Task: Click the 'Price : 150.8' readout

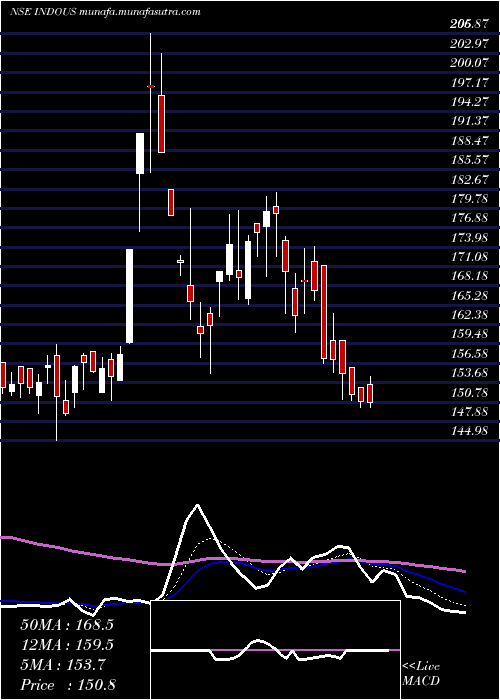Action: pyautogui.click(x=70, y=685)
